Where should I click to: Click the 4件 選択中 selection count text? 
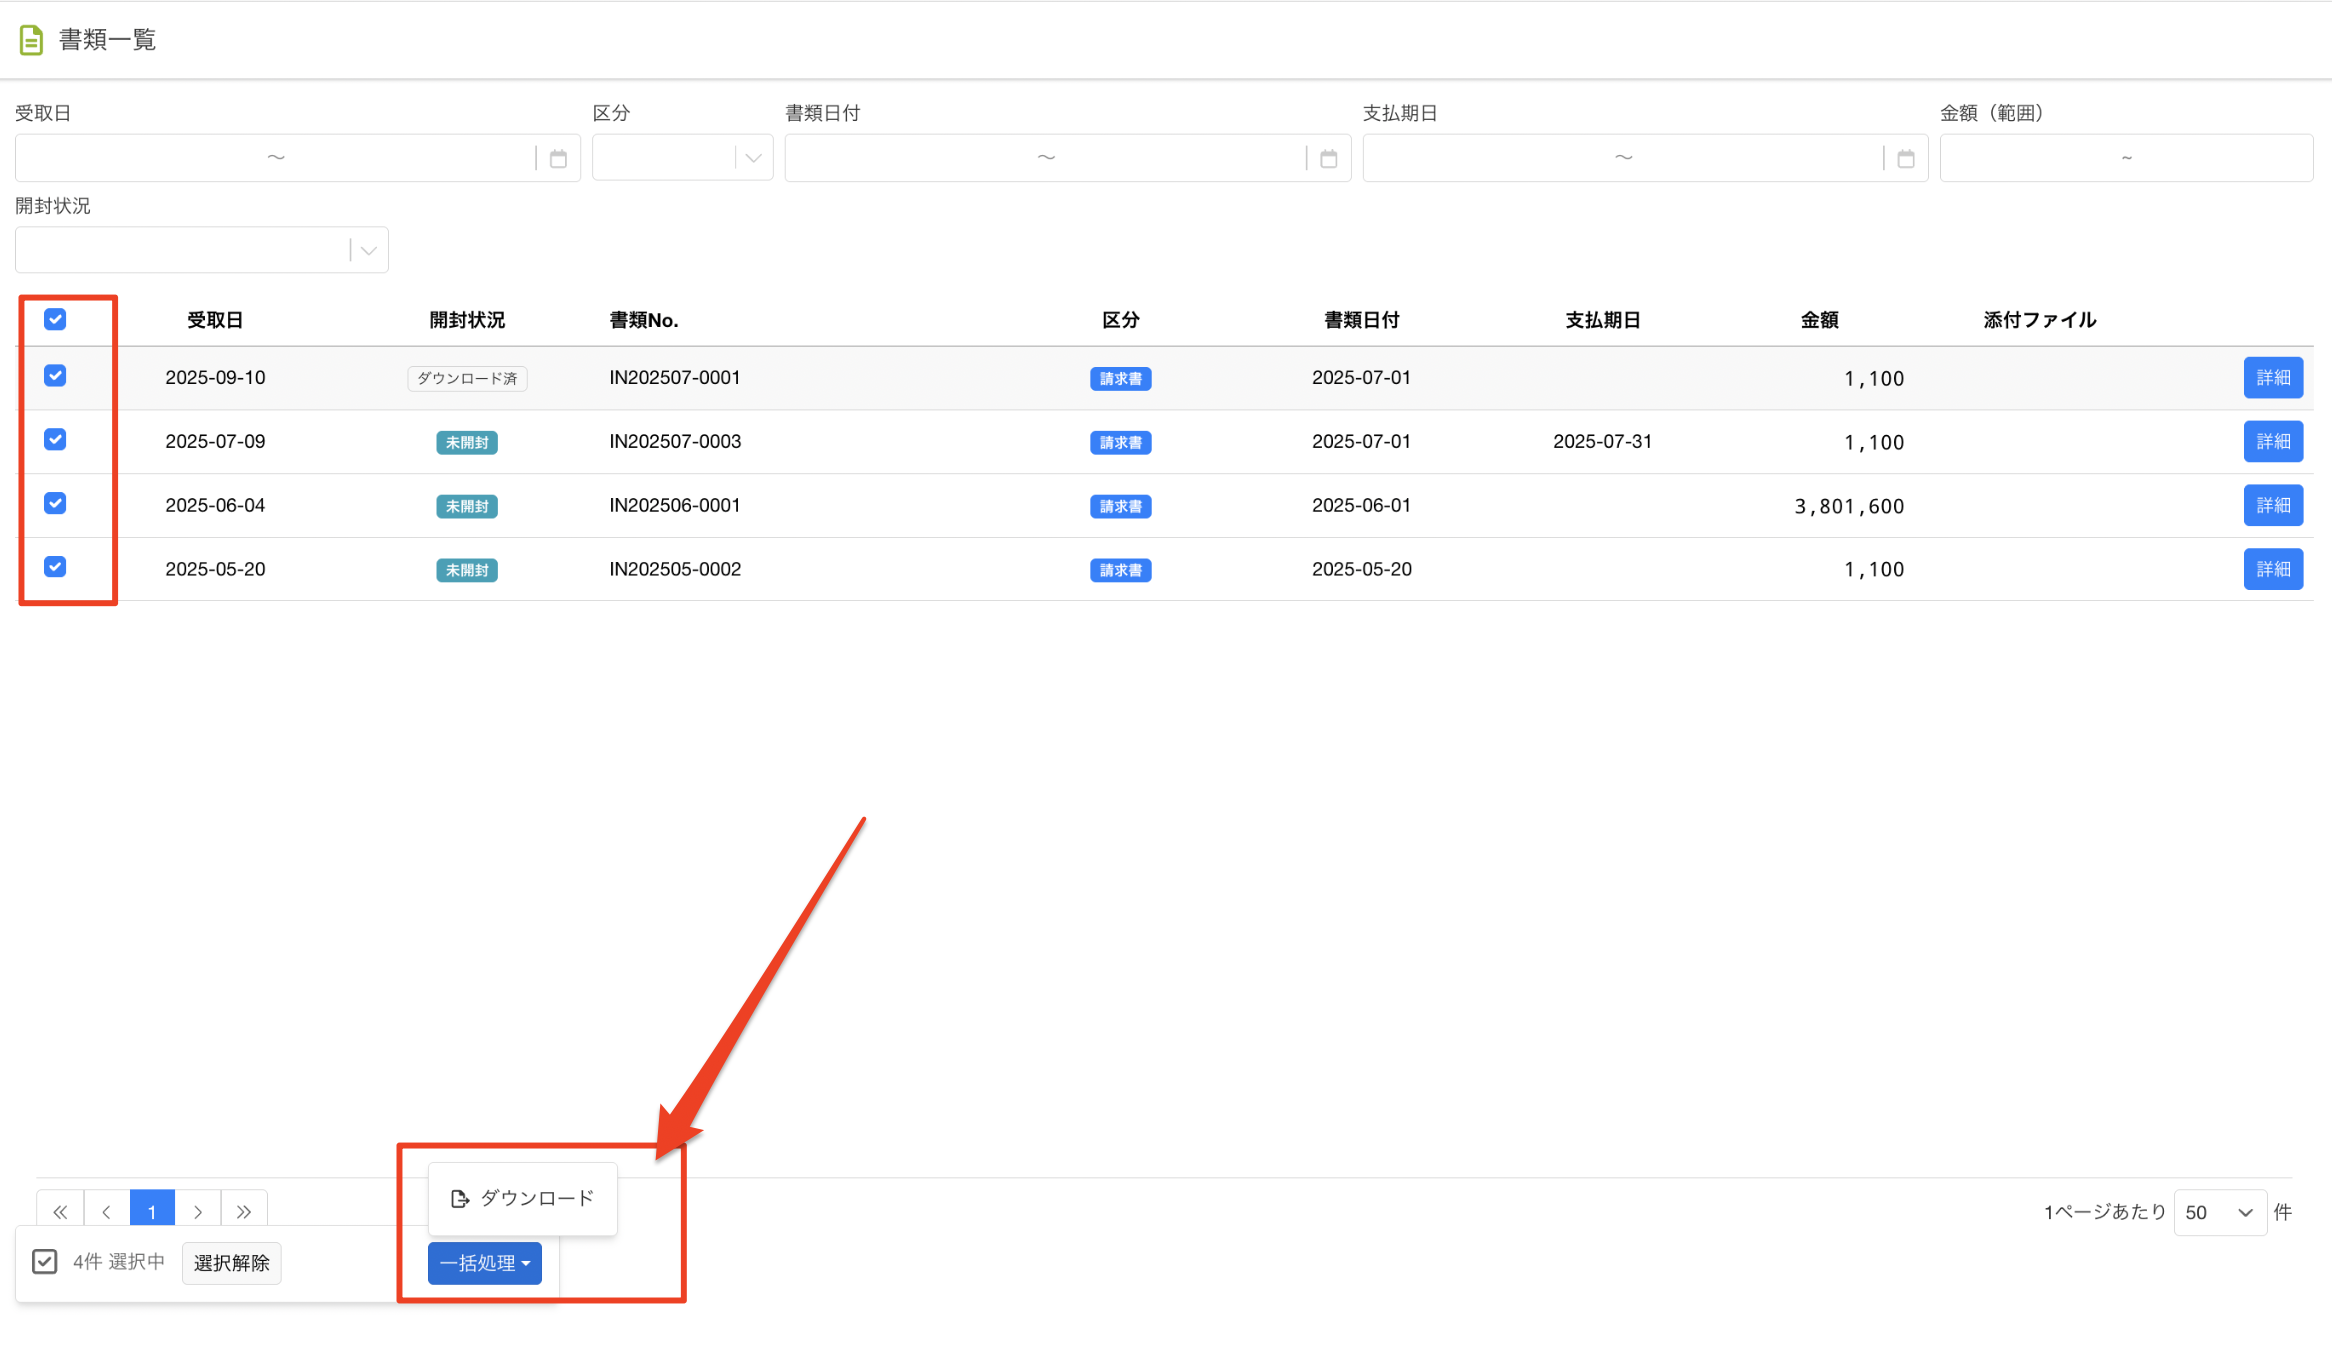(x=118, y=1262)
